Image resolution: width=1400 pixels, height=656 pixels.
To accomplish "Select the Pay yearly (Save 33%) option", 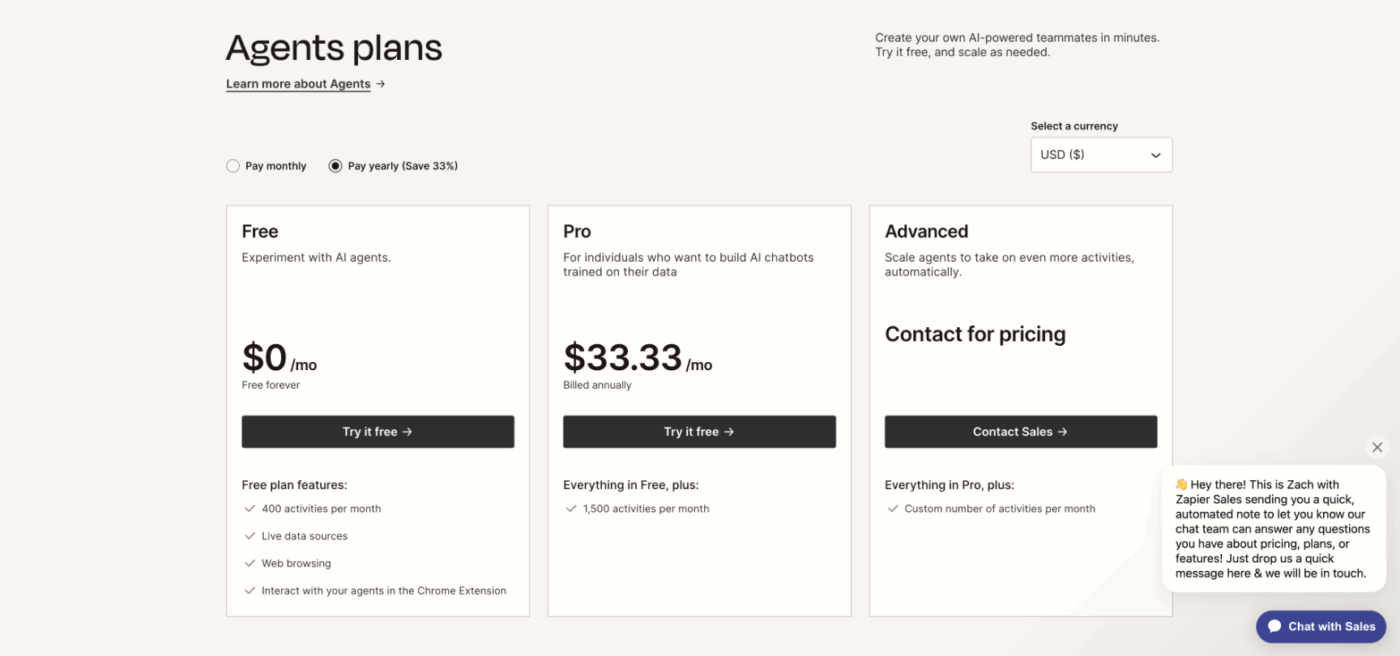I will 335,165.
